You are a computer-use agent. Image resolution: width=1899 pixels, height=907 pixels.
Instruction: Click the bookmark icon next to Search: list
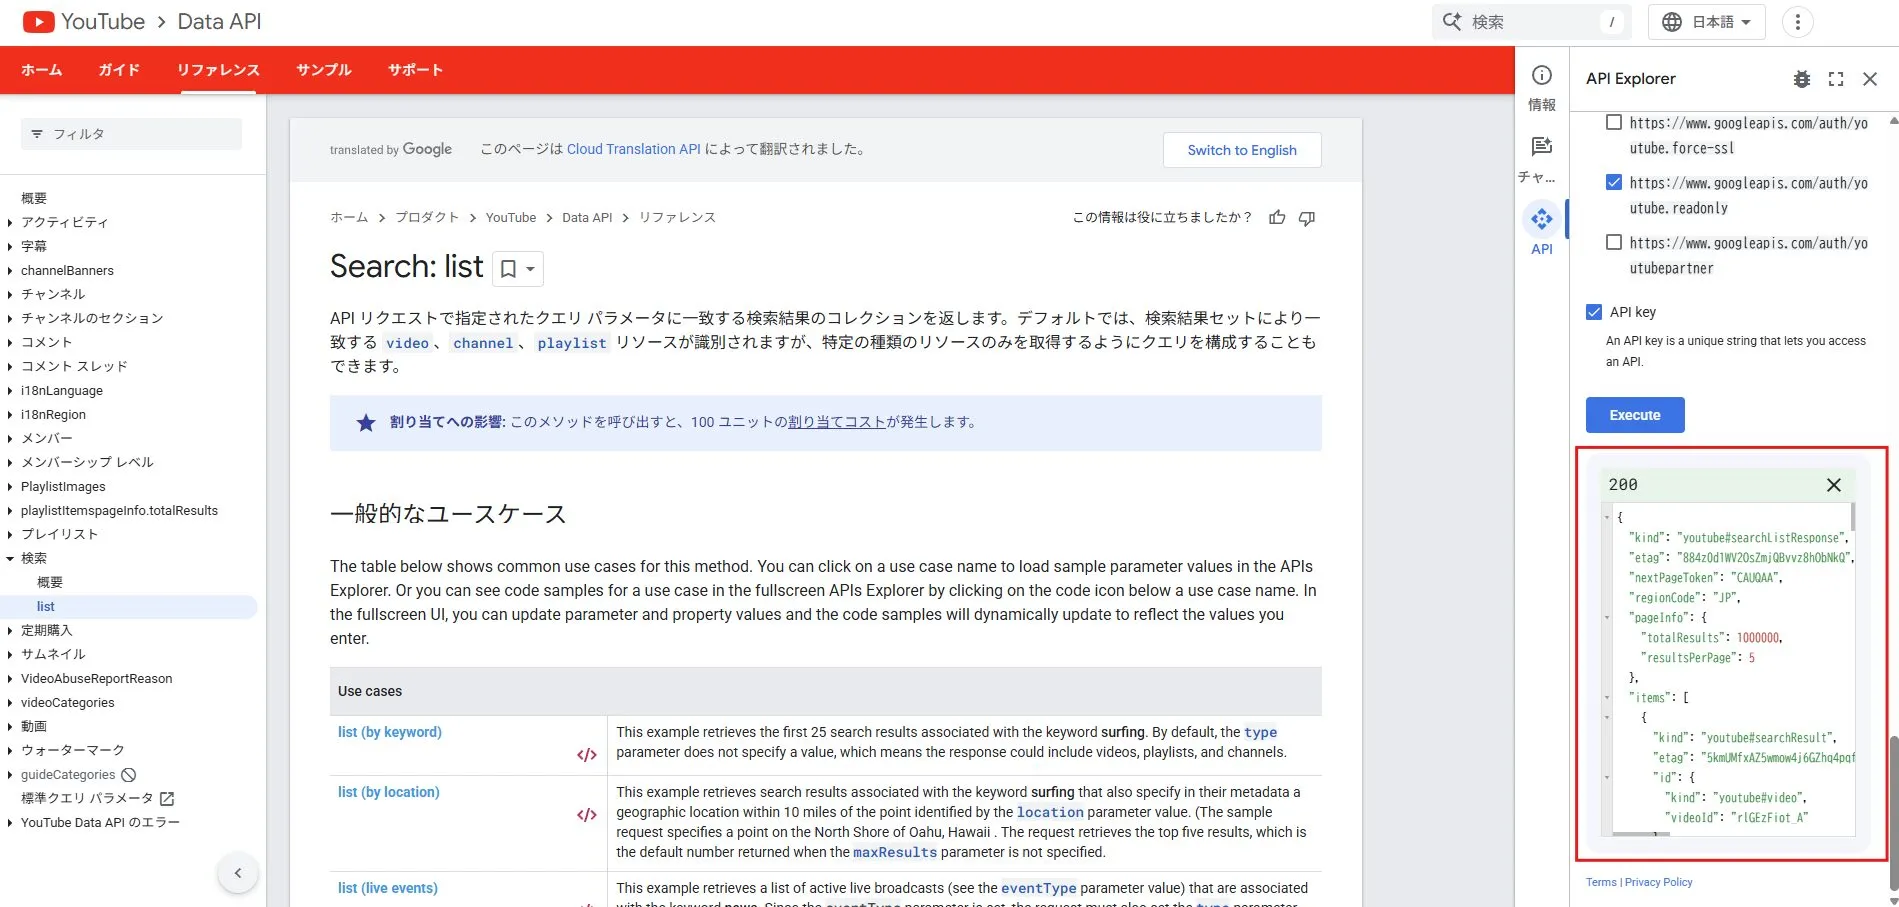pyautogui.click(x=508, y=269)
